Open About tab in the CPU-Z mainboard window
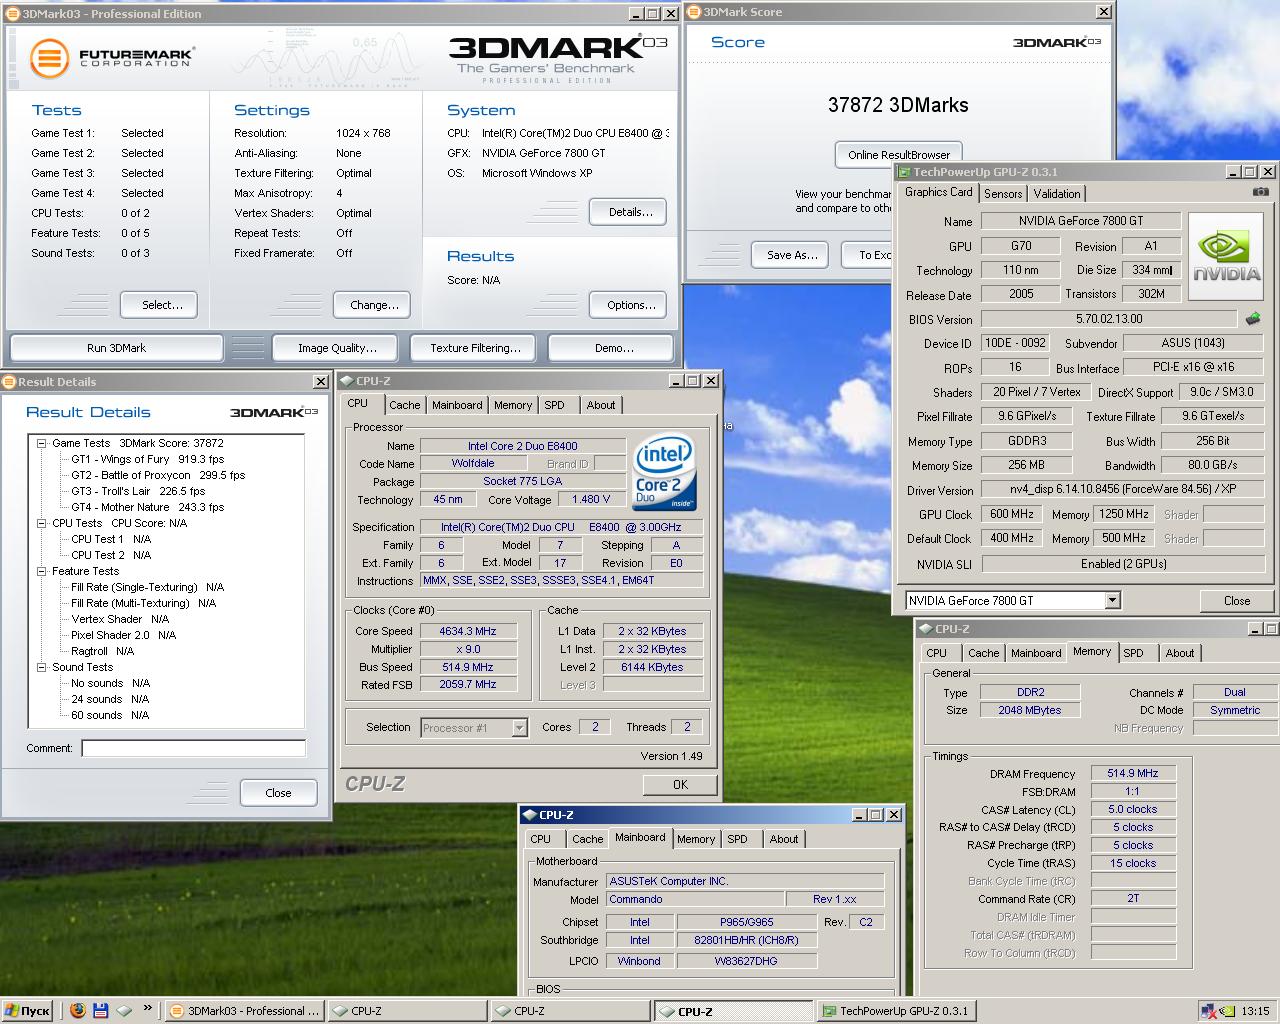The image size is (1280, 1024). 784,839
